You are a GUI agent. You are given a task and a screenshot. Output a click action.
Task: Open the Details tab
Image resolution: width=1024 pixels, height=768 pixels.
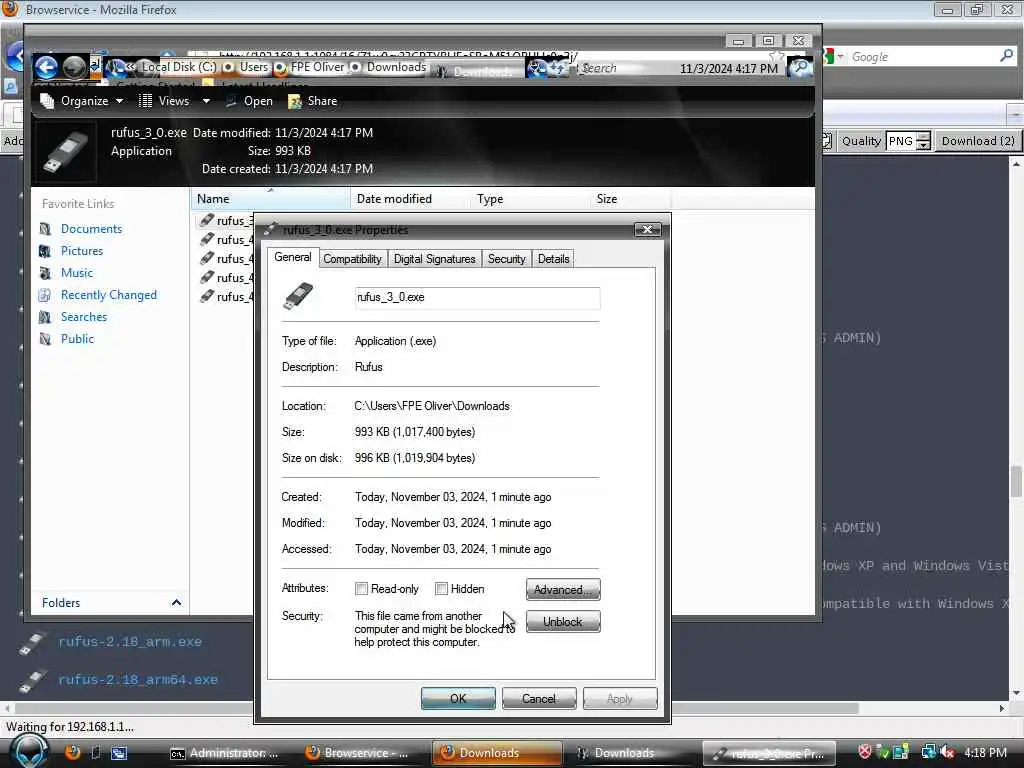[x=553, y=259]
